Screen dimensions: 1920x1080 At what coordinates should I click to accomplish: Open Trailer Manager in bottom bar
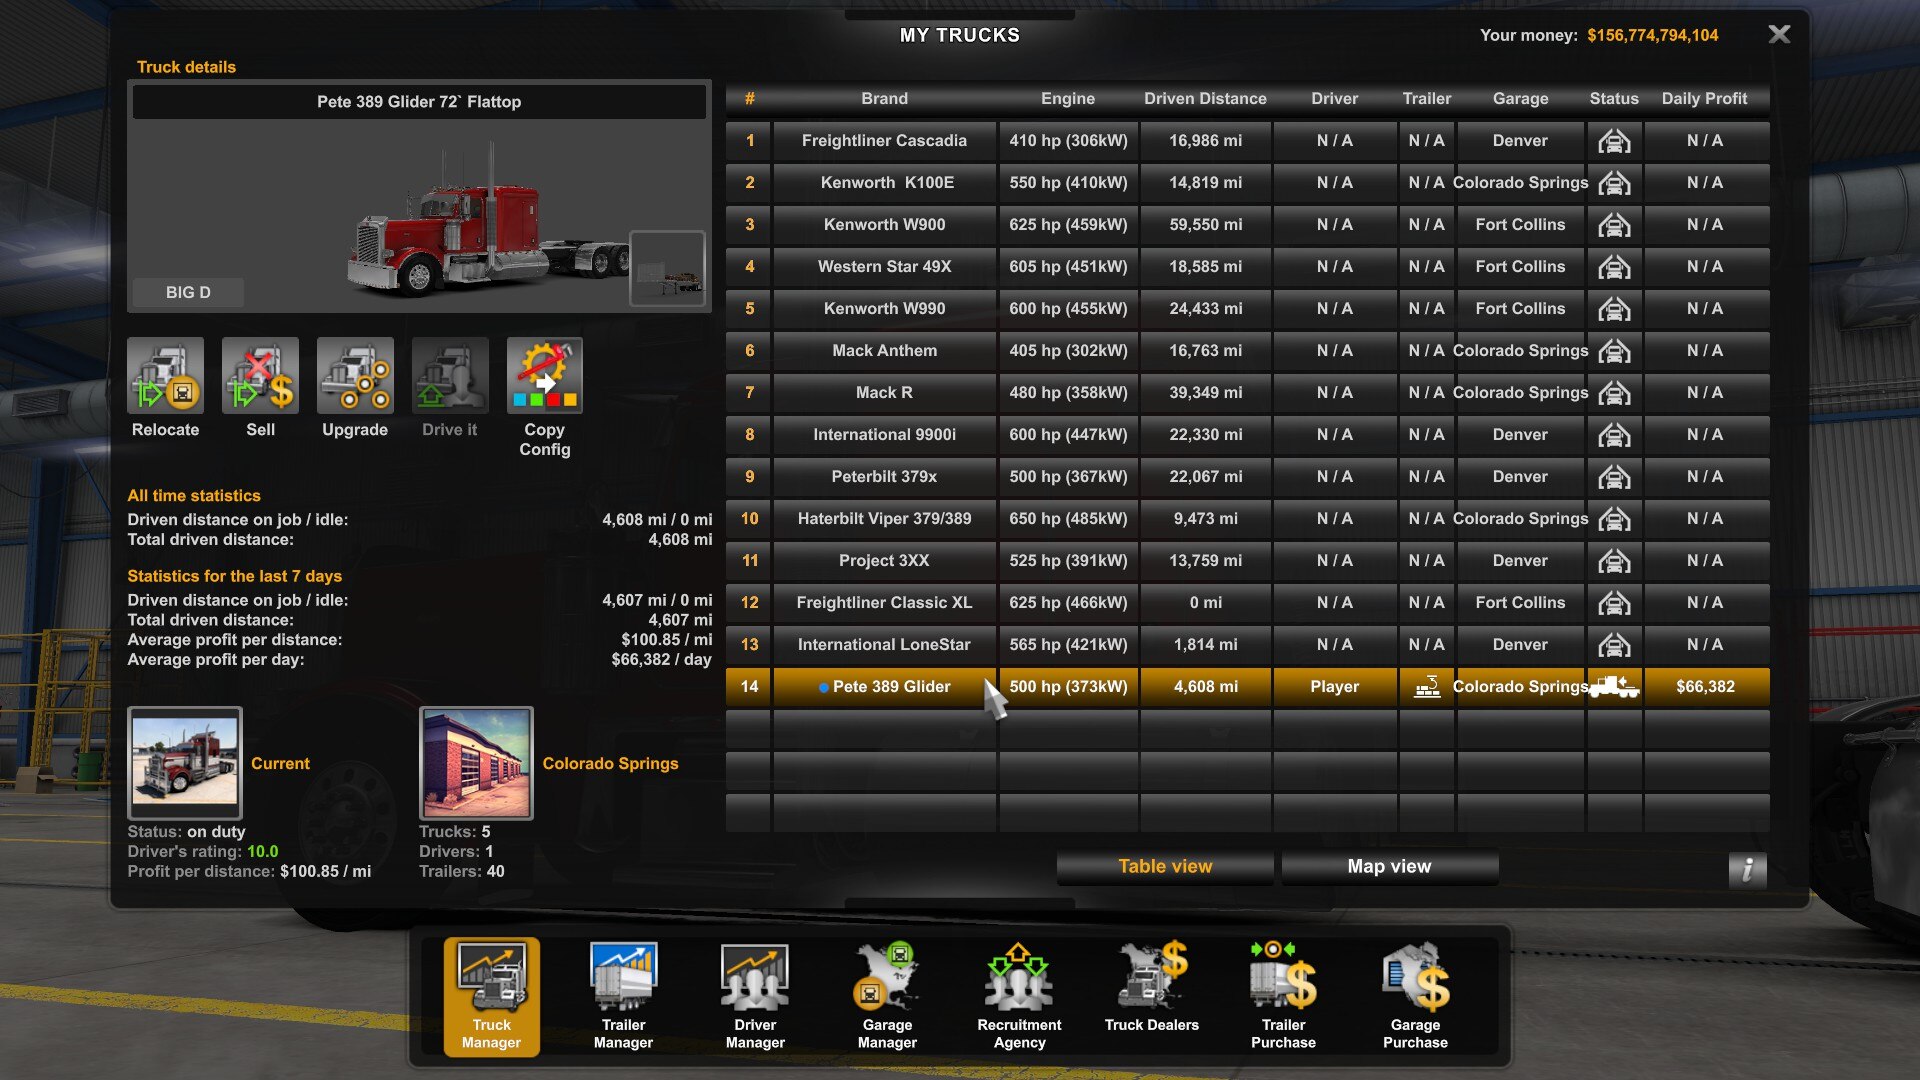[x=623, y=996]
